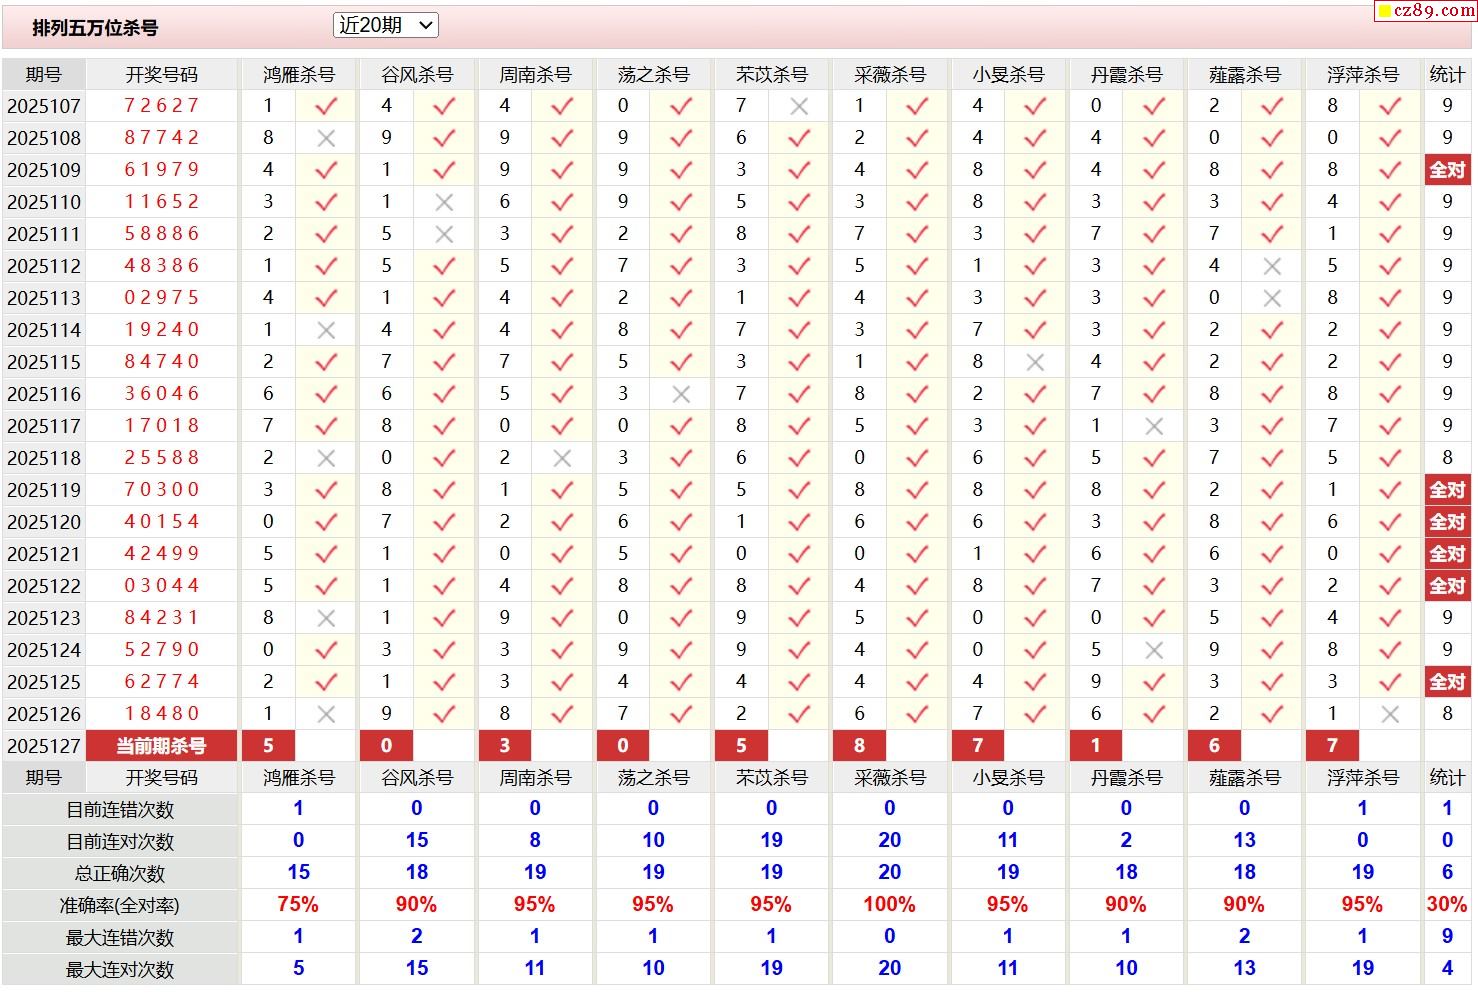Click the X mark for 荡之杀号 in row 2025116
This screenshot has width=1478, height=993.
pyautogui.click(x=681, y=394)
